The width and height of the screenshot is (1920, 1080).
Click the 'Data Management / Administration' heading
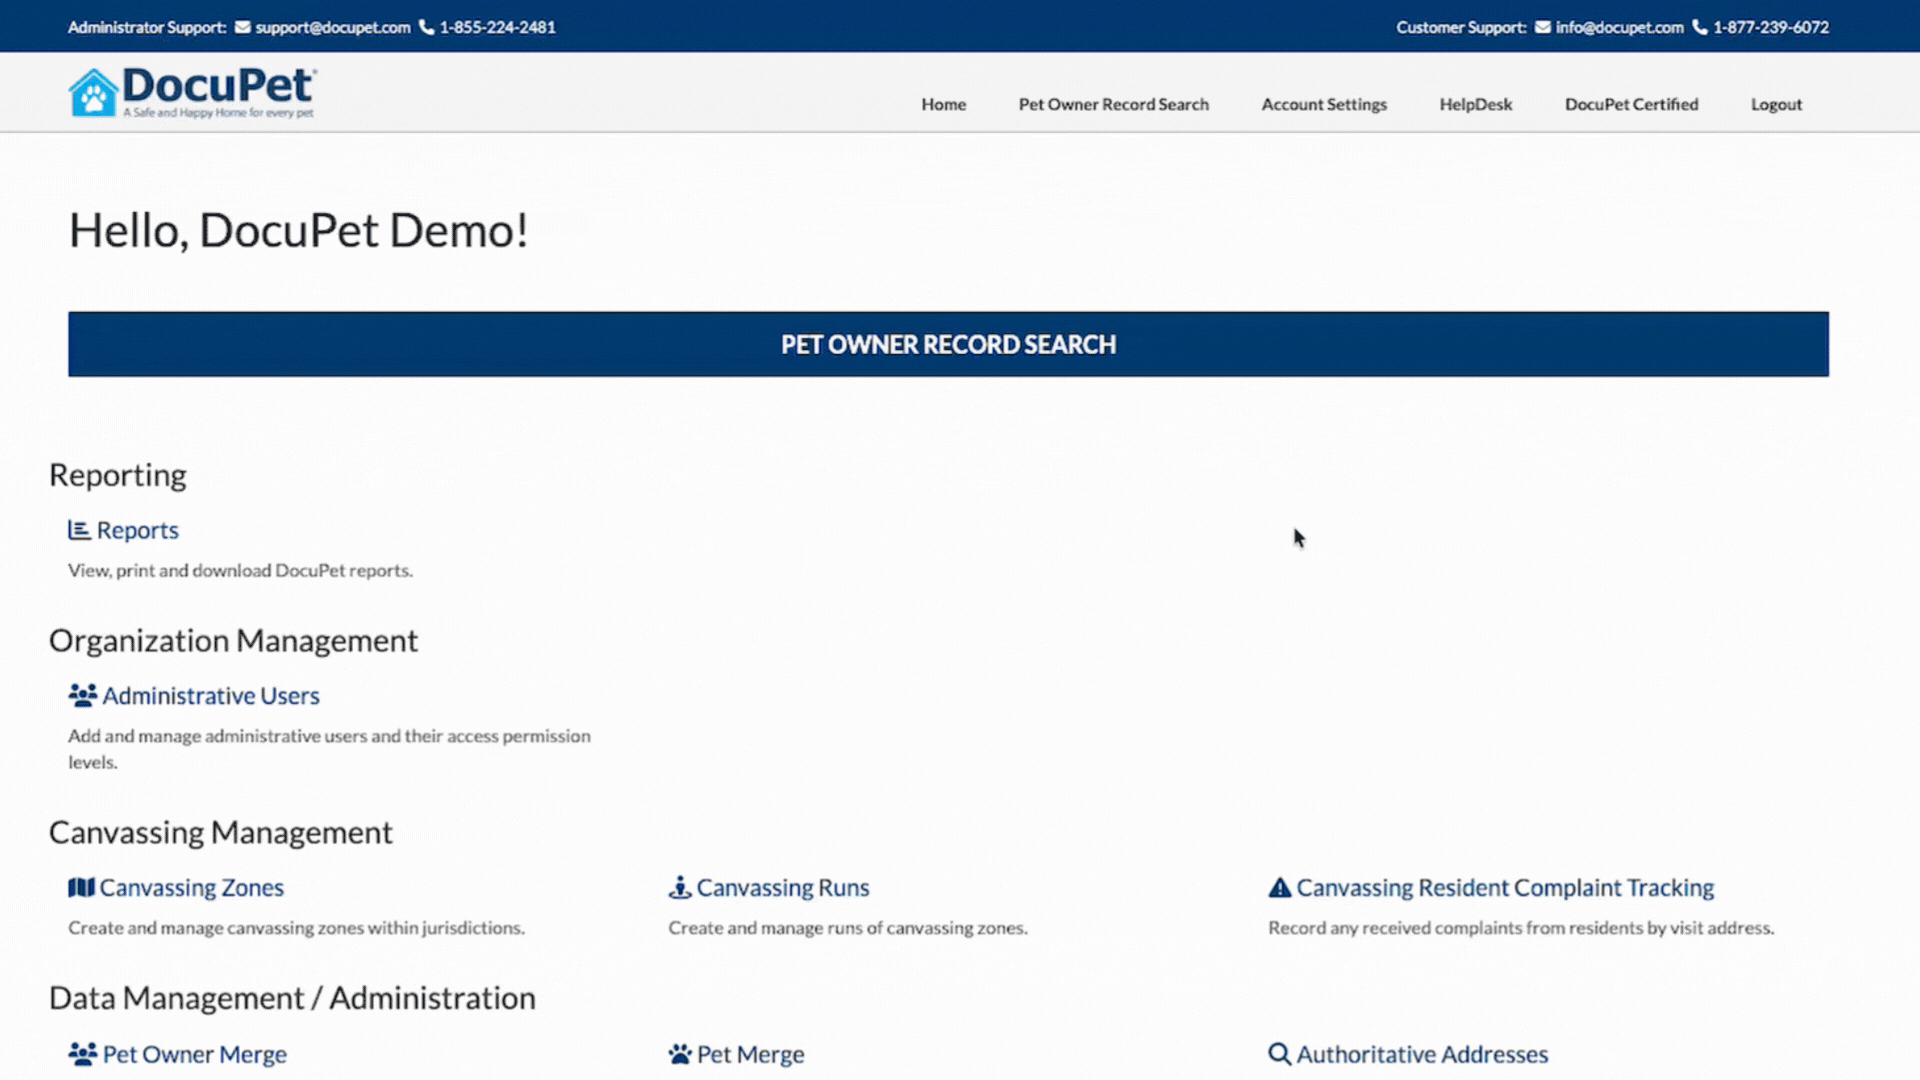coord(292,998)
